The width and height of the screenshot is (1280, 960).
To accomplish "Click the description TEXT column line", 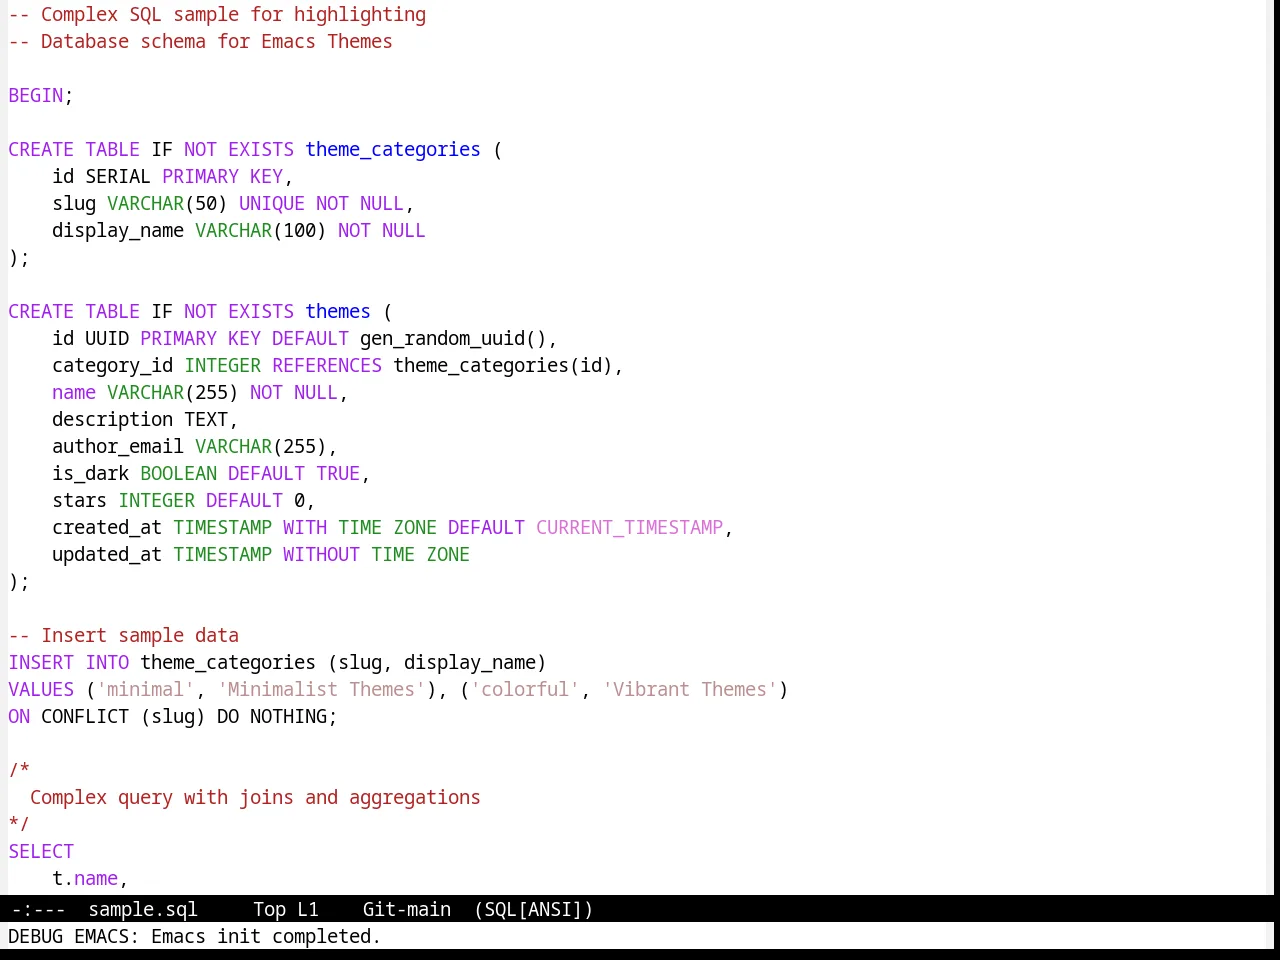I will point(145,419).
